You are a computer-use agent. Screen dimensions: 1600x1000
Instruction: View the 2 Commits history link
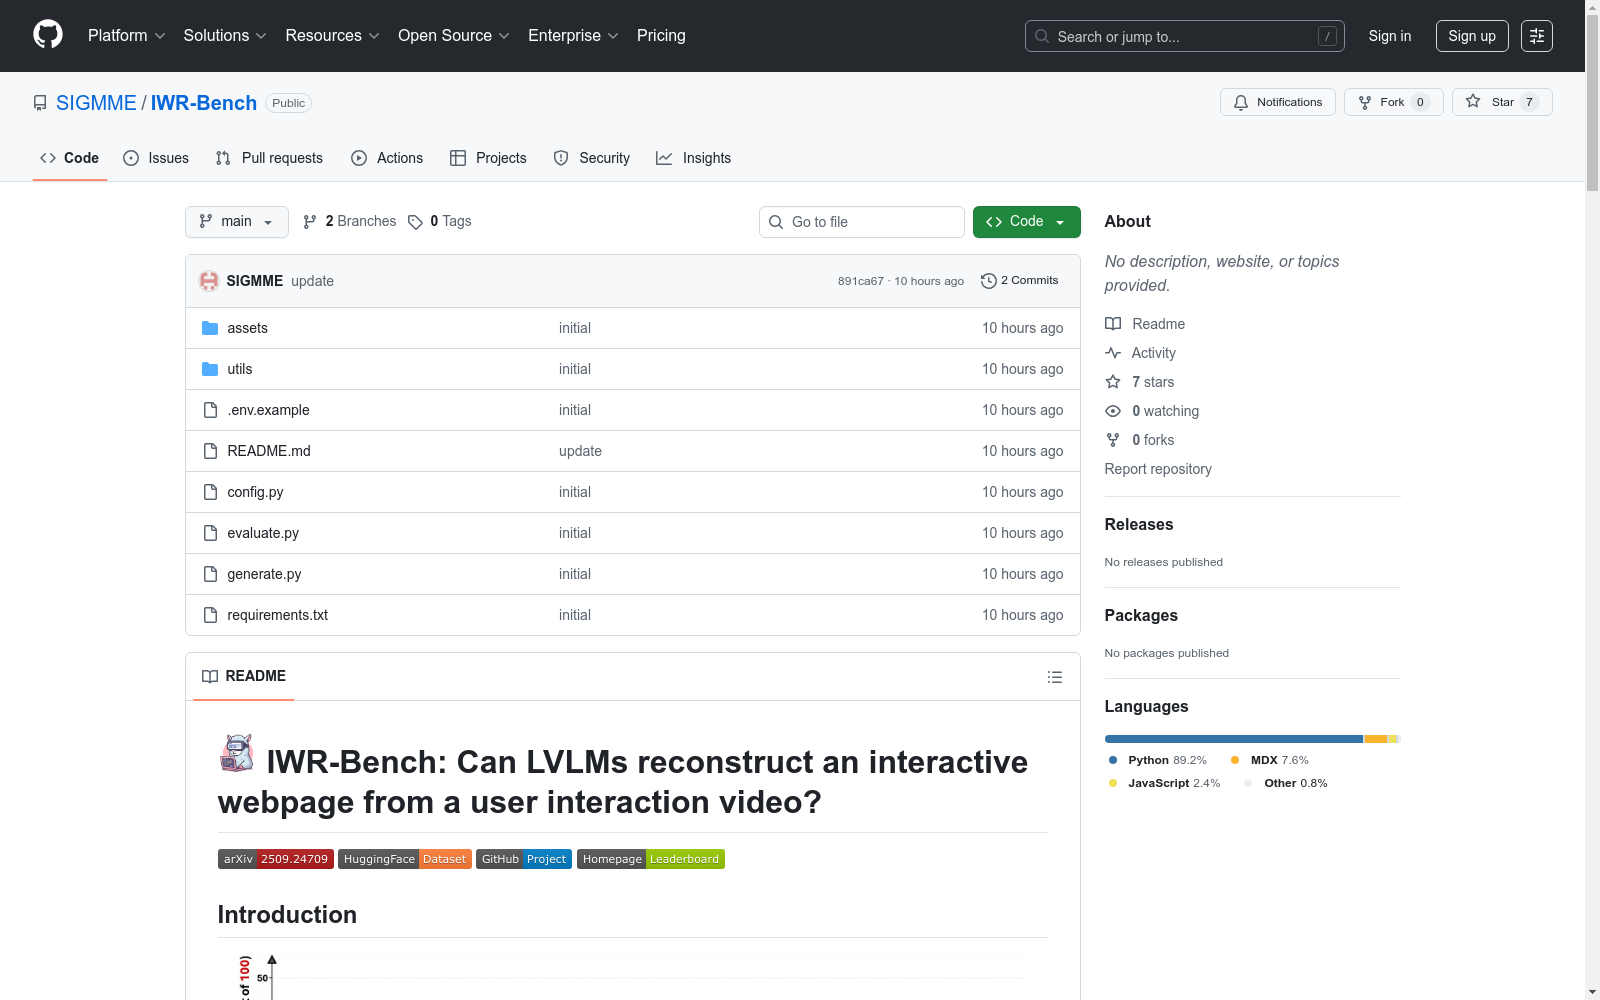coord(1020,281)
